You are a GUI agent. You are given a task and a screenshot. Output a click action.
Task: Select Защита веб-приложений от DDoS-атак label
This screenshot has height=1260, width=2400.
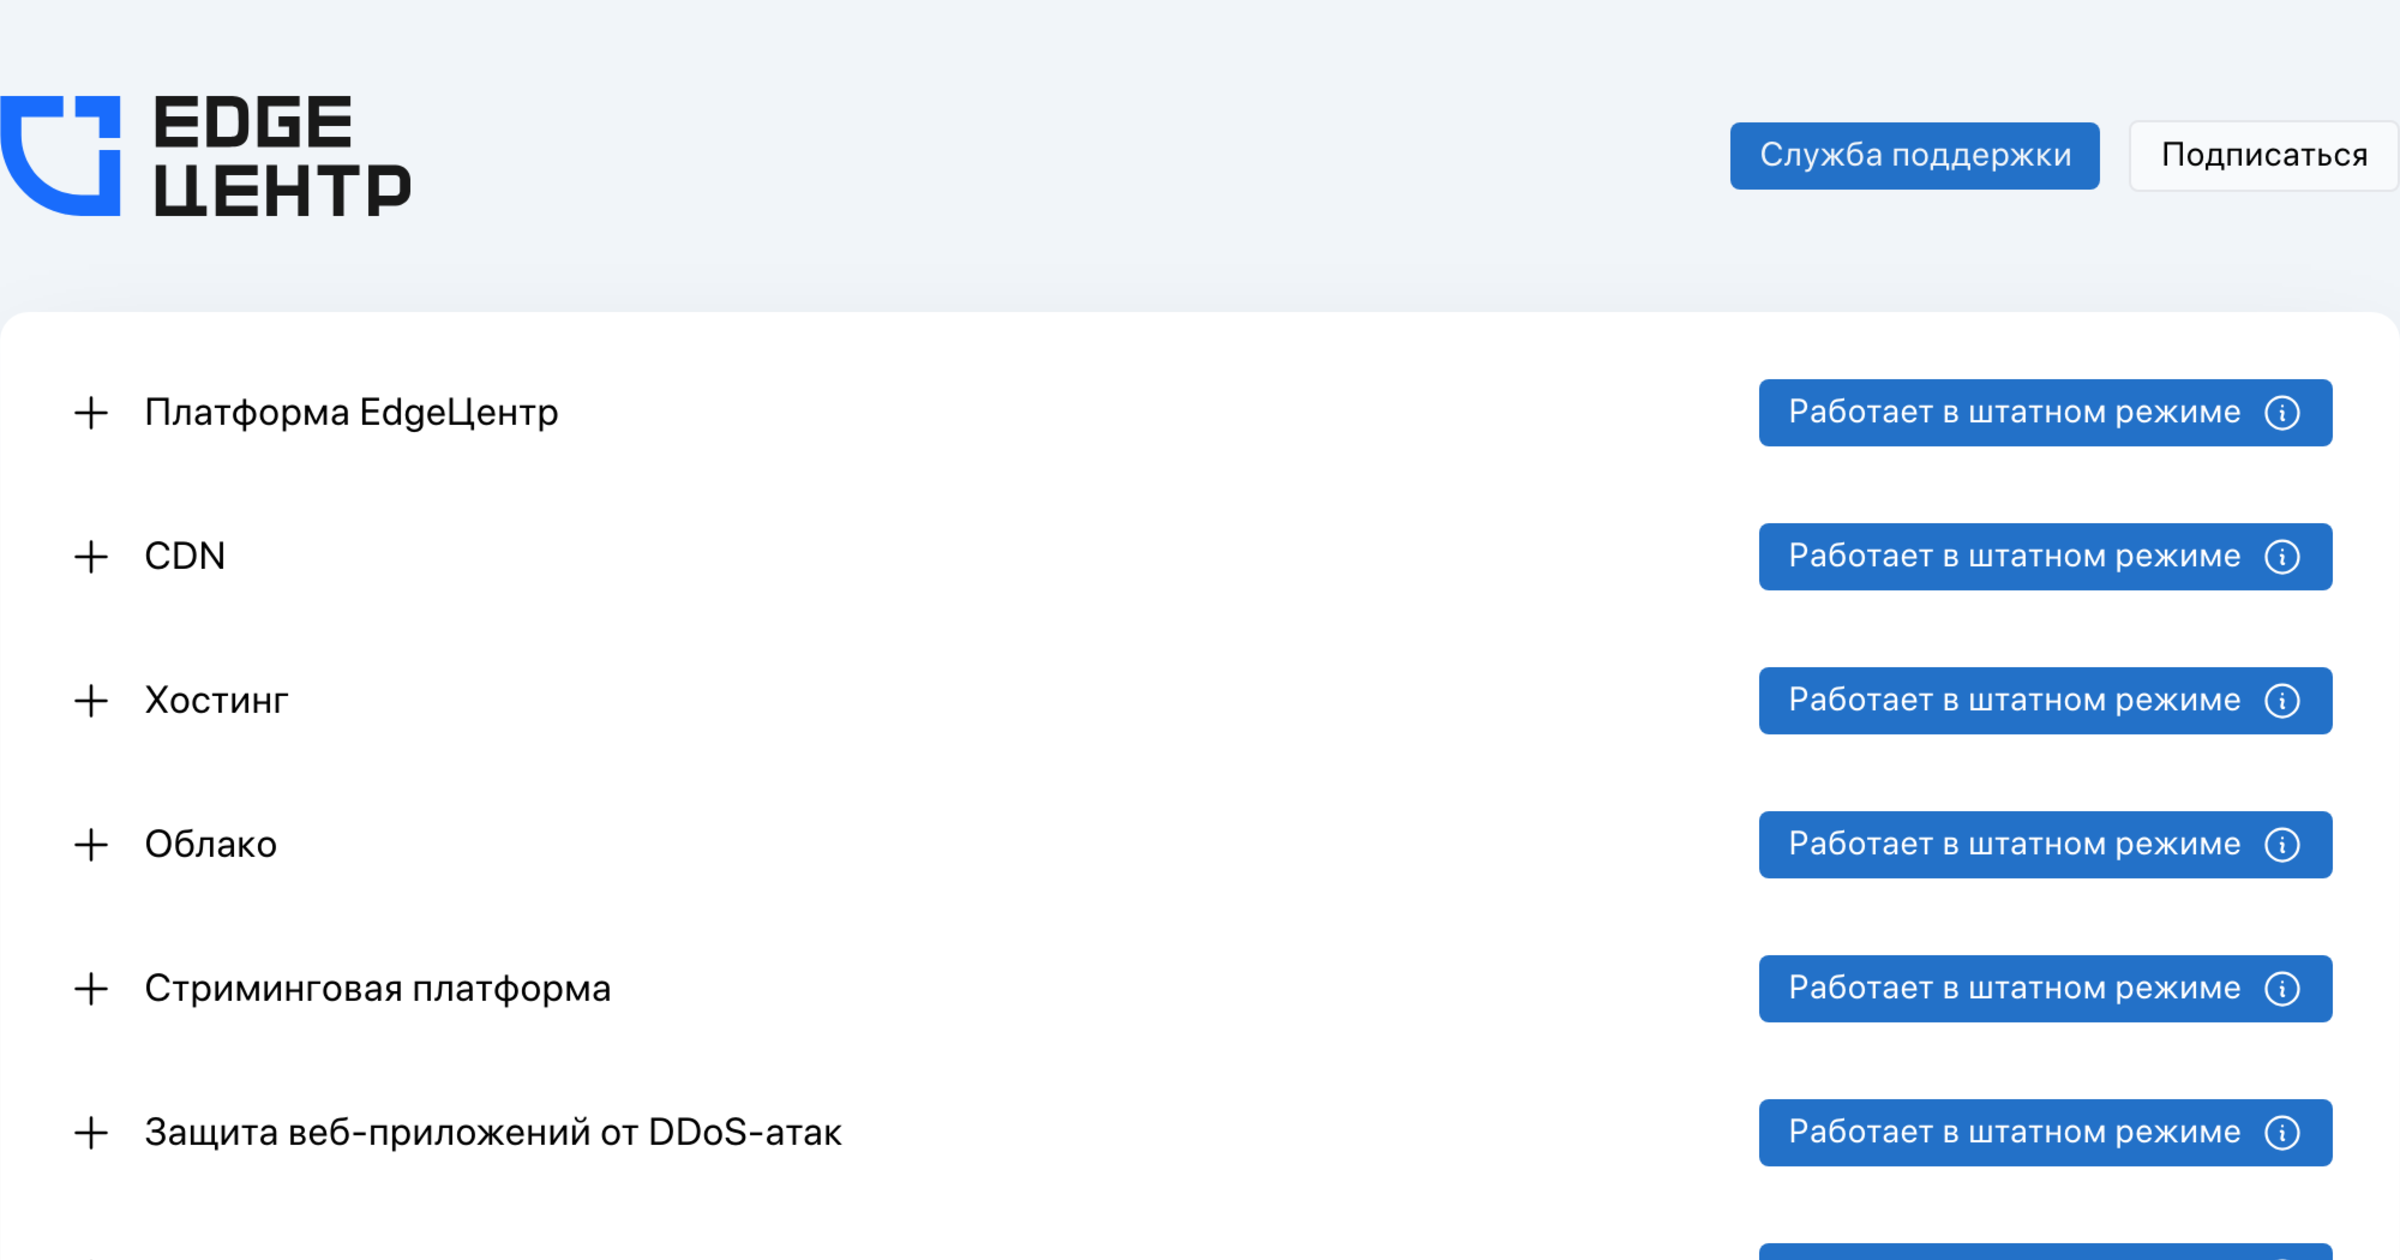pos(493,1133)
